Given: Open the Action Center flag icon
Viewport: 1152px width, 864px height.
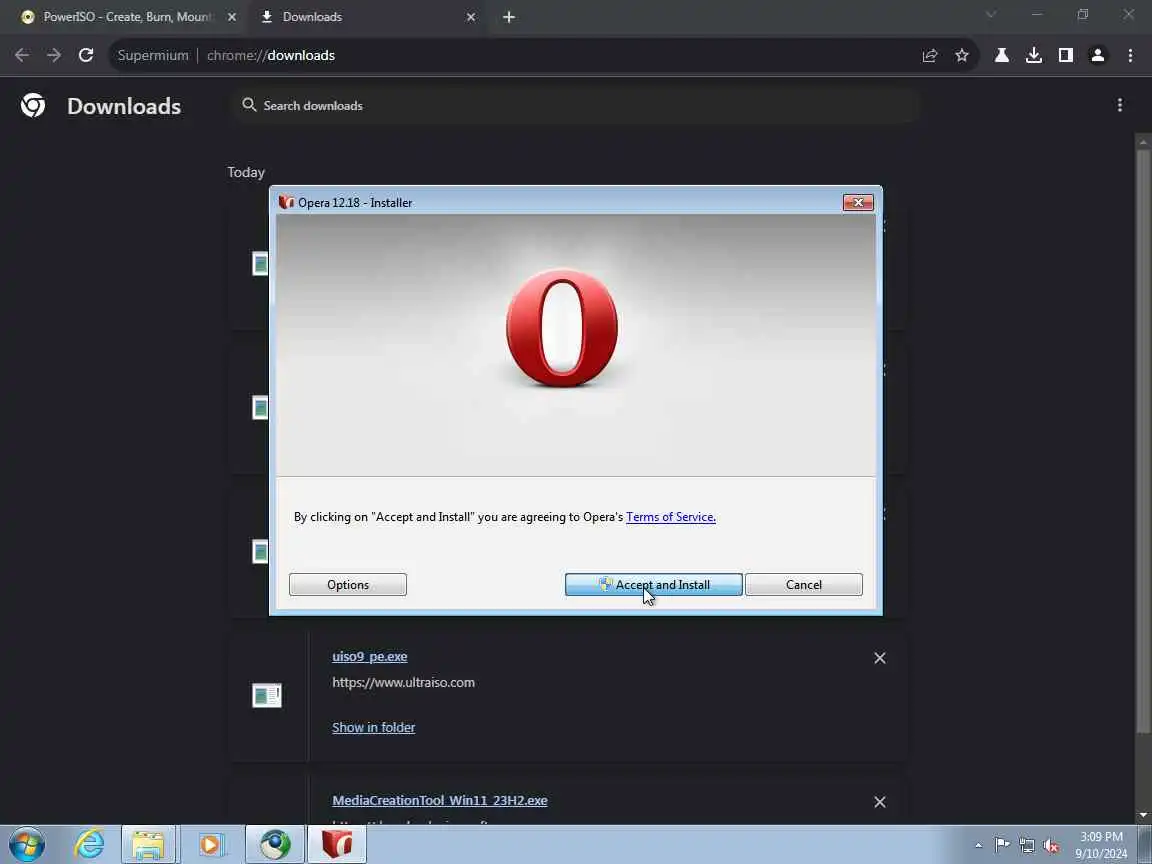Looking at the screenshot, I should [x=1002, y=846].
